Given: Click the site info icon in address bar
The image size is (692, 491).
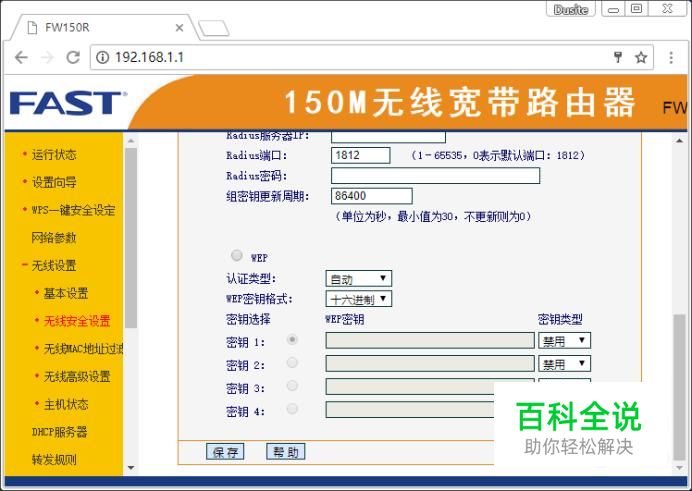Looking at the screenshot, I should click(102, 57).
